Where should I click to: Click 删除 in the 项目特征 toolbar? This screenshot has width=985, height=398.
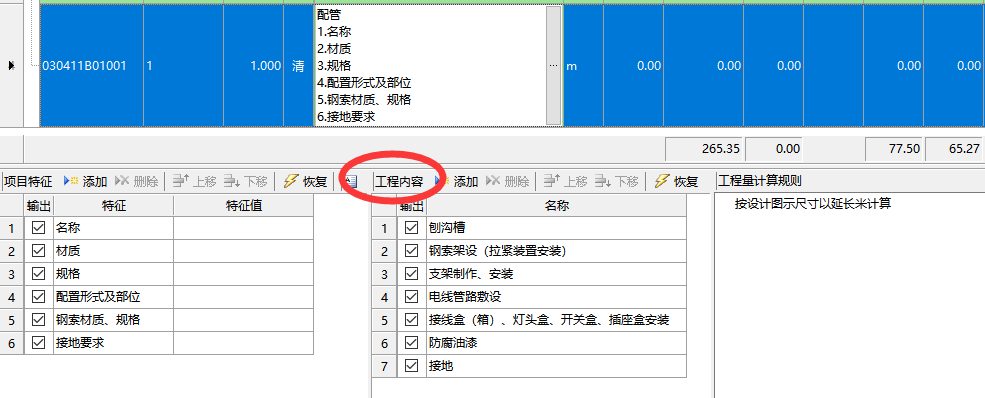click(137, 182)
